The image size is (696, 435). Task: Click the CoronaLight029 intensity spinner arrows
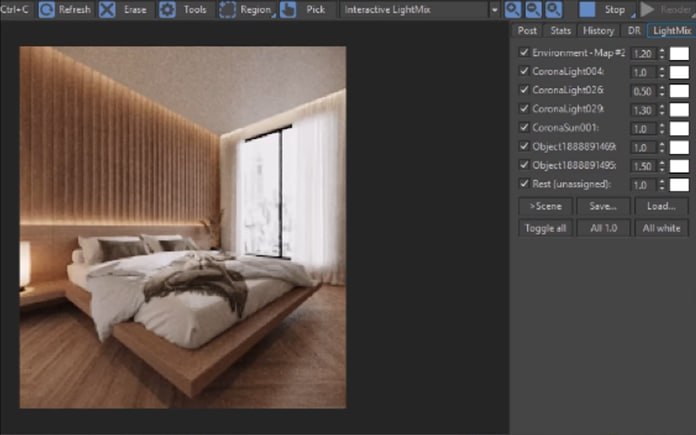pyautogui.click(x=662, y=110)
